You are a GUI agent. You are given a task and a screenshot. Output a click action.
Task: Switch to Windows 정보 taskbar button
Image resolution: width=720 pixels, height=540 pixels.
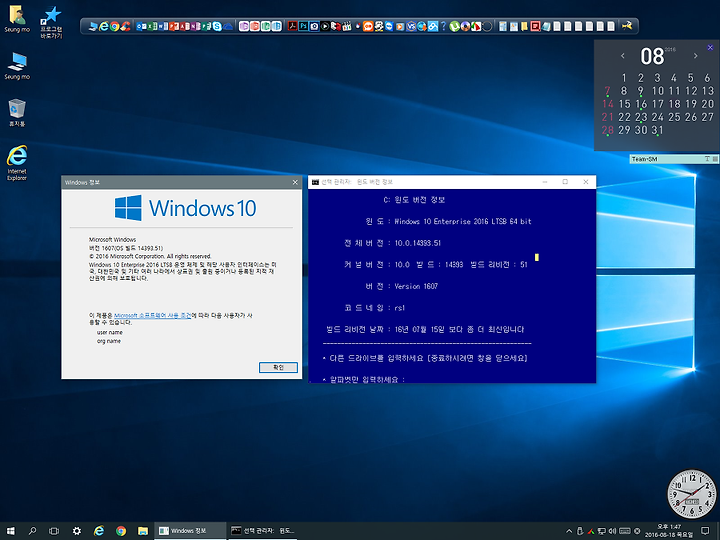(x=190, y=531)
